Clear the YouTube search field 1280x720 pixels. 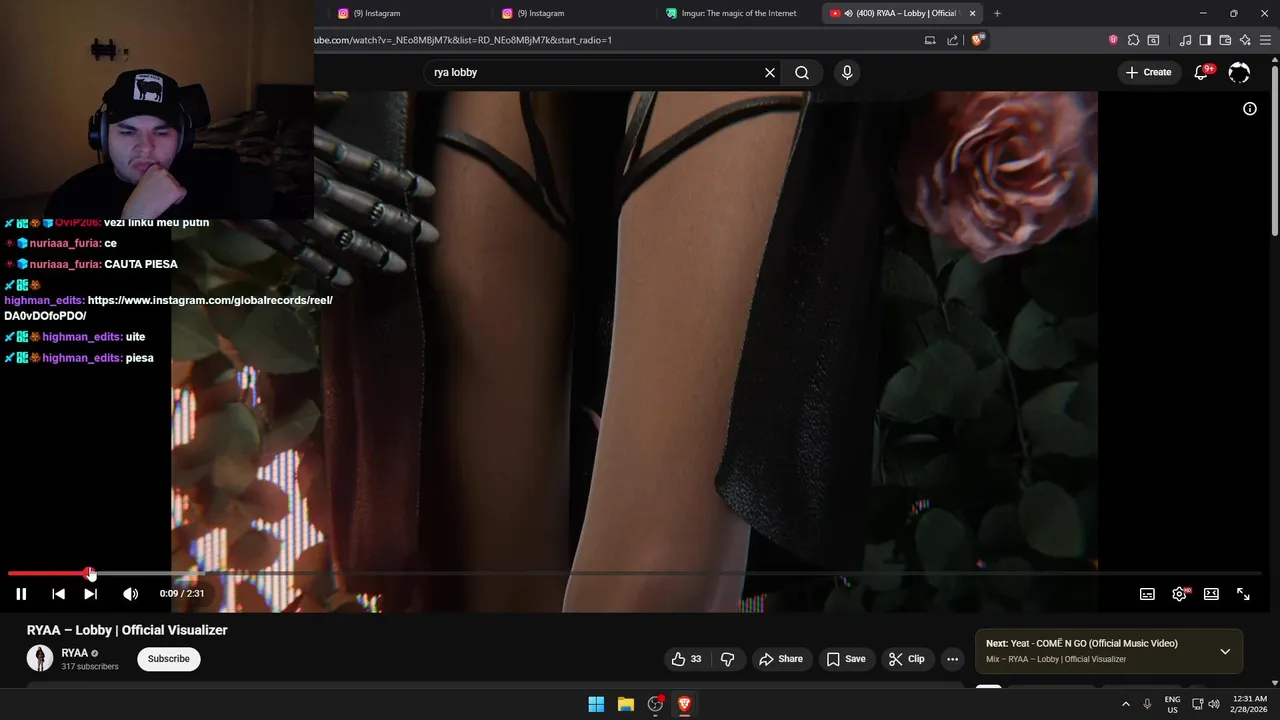pyautogui.click(x=770, y=72)
